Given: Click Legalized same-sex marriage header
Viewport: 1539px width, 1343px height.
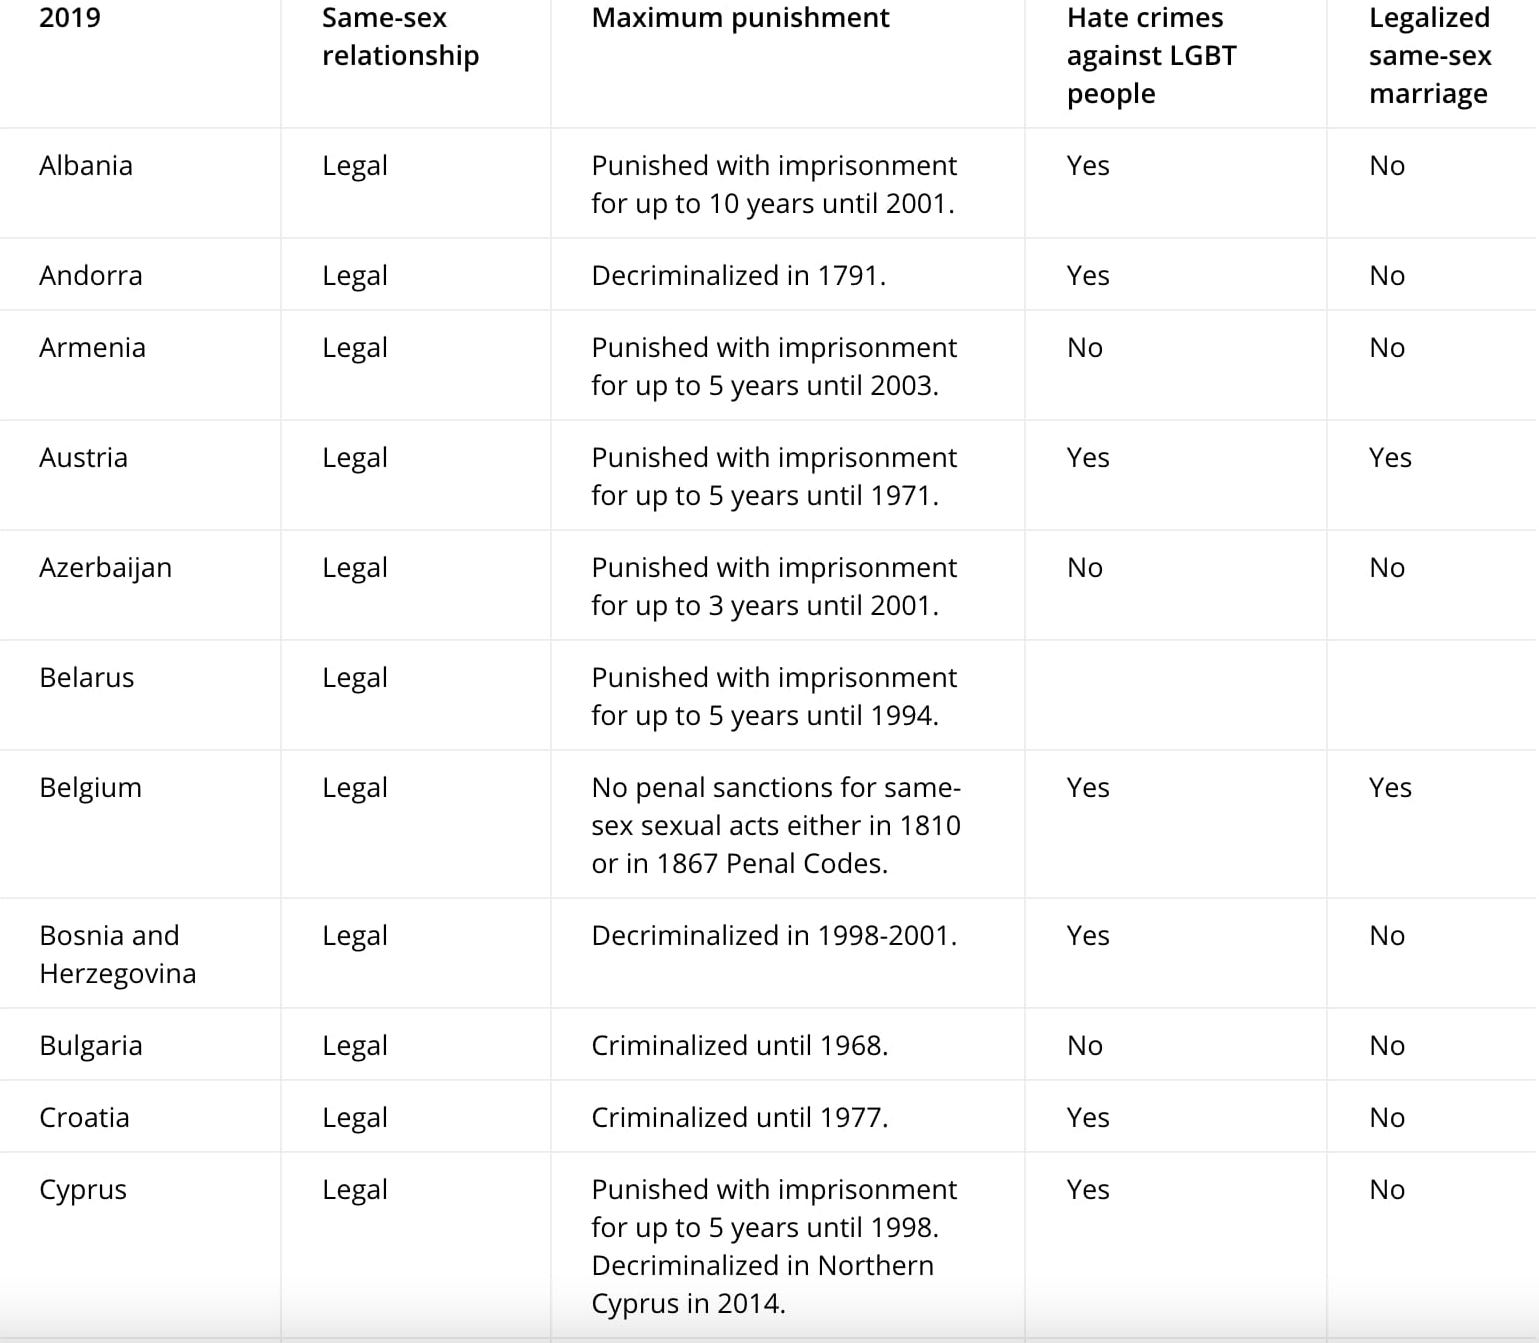Looking at the screenshot, I should click(x=1429, y=56).
